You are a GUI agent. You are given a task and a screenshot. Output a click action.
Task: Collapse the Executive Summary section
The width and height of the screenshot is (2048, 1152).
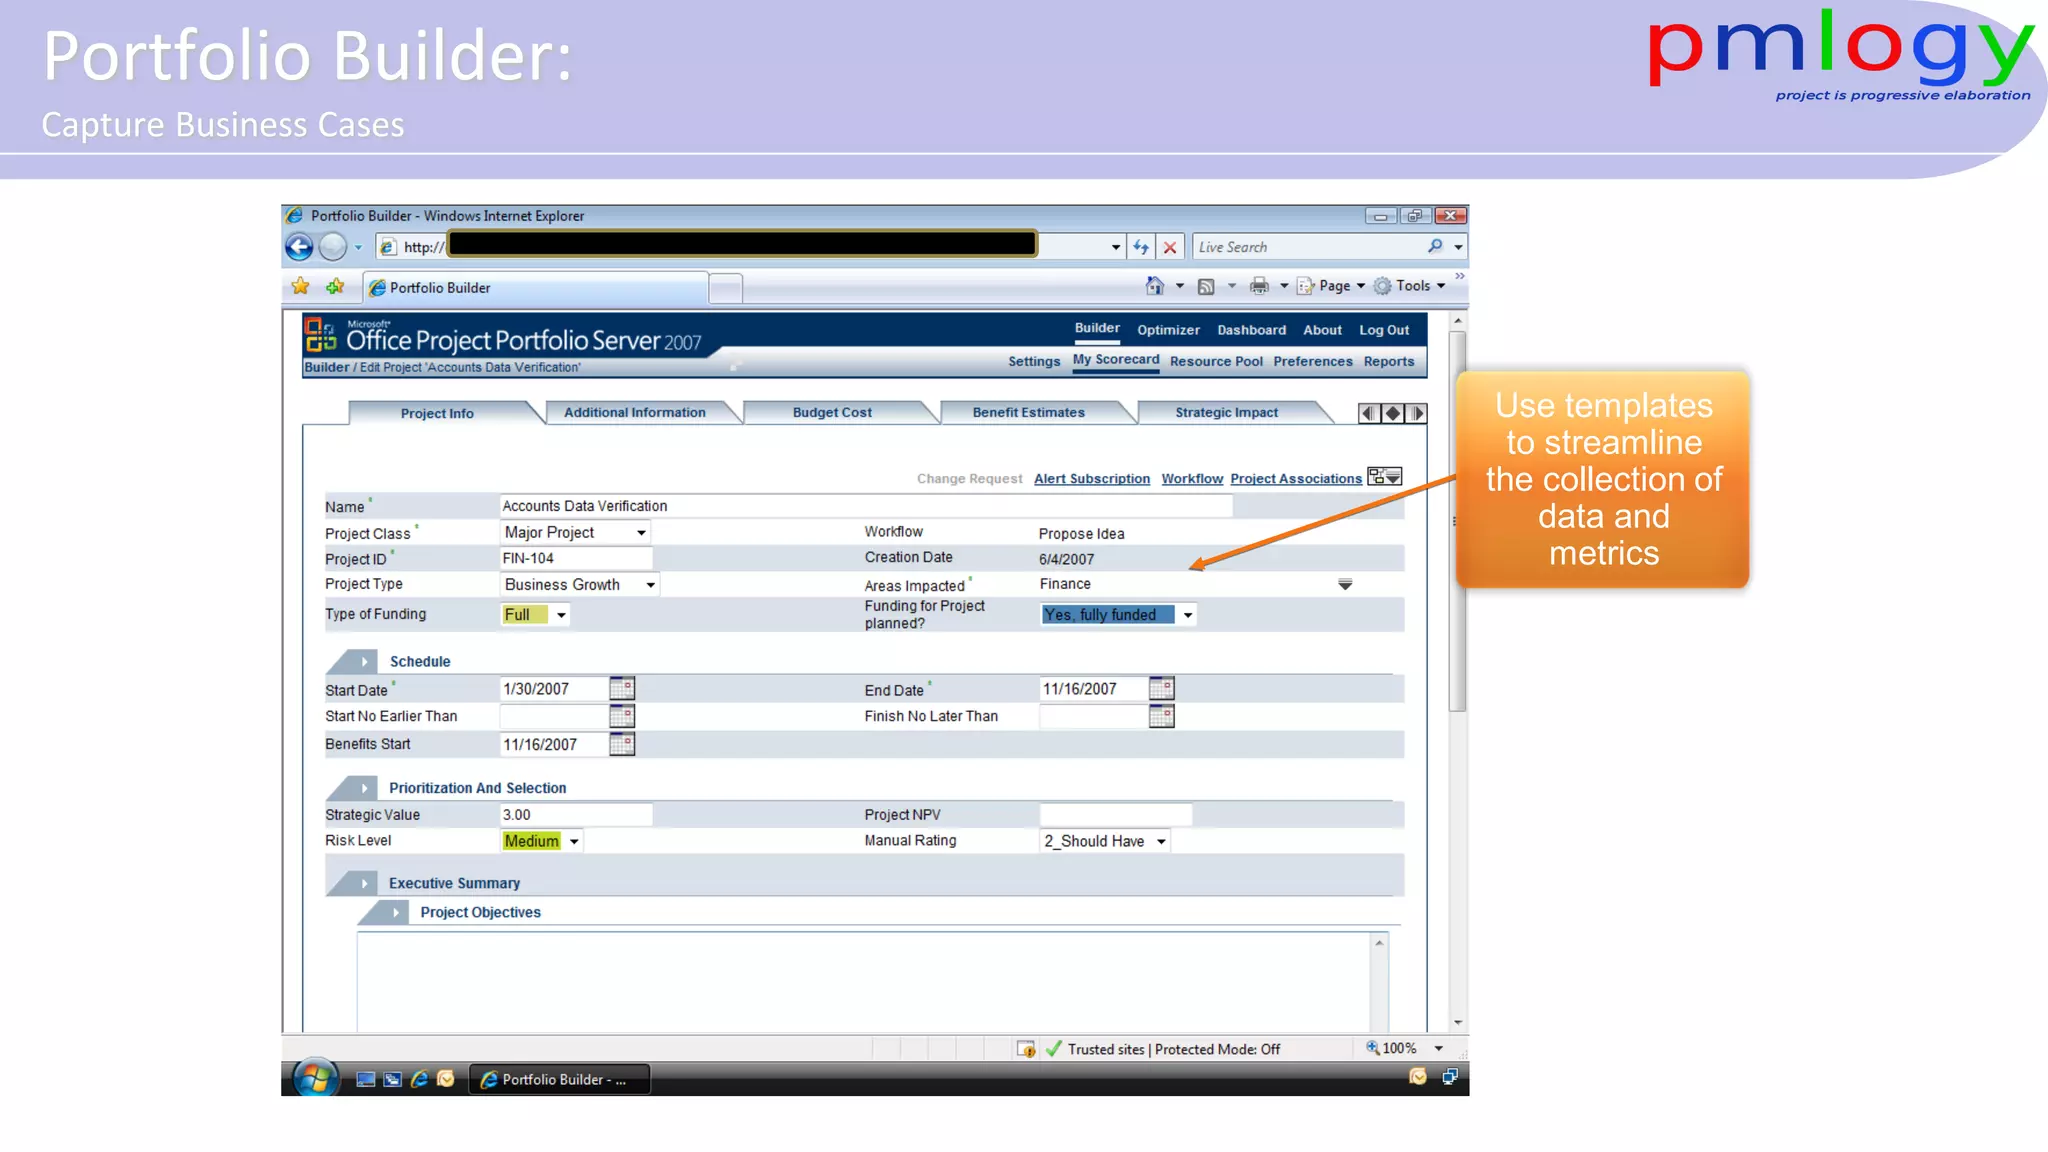[364, 884]
